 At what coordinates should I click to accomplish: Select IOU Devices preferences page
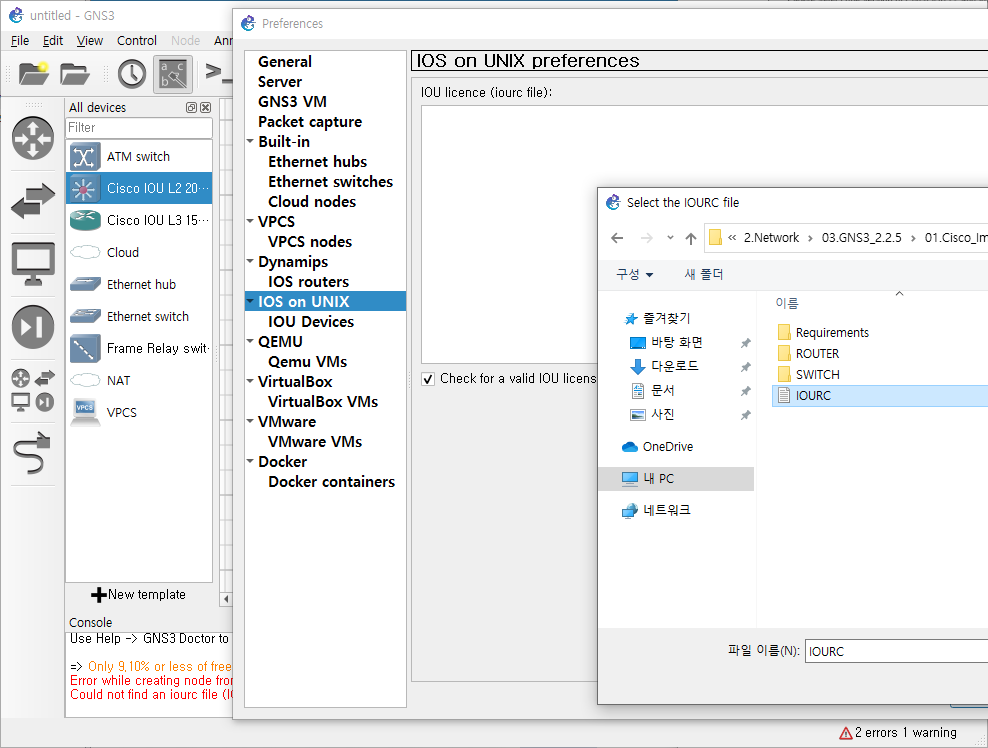[311, 321]
